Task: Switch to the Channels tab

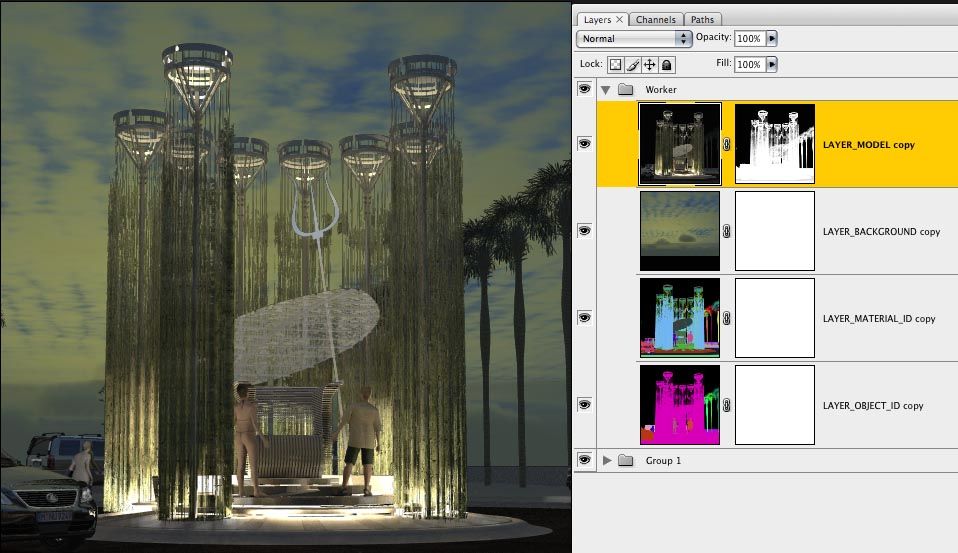Action: [x=656, y=19]
